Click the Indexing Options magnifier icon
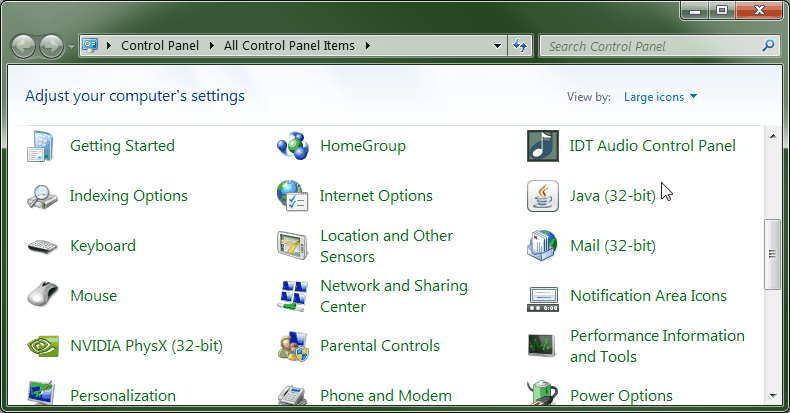The image size is (790, 413). tap(42, 196)
